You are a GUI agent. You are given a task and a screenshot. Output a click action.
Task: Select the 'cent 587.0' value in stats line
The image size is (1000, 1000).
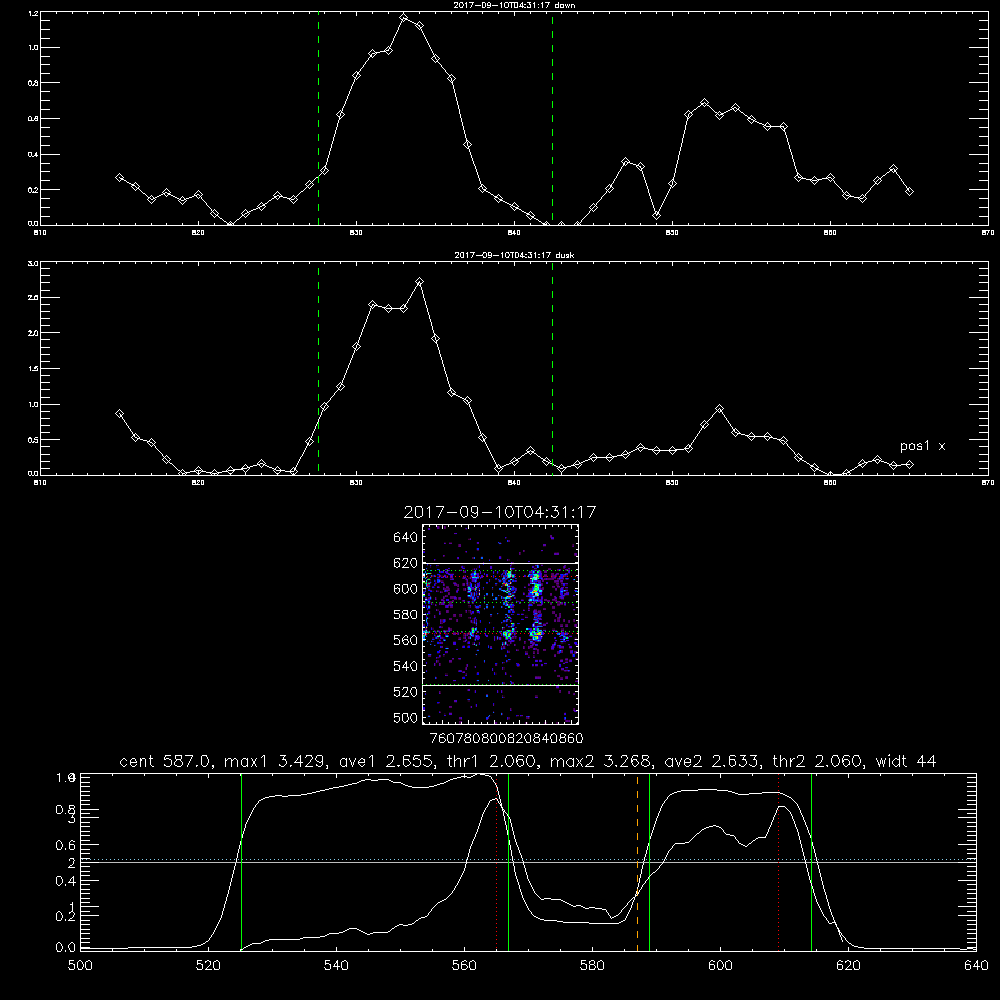click(165, 761)
